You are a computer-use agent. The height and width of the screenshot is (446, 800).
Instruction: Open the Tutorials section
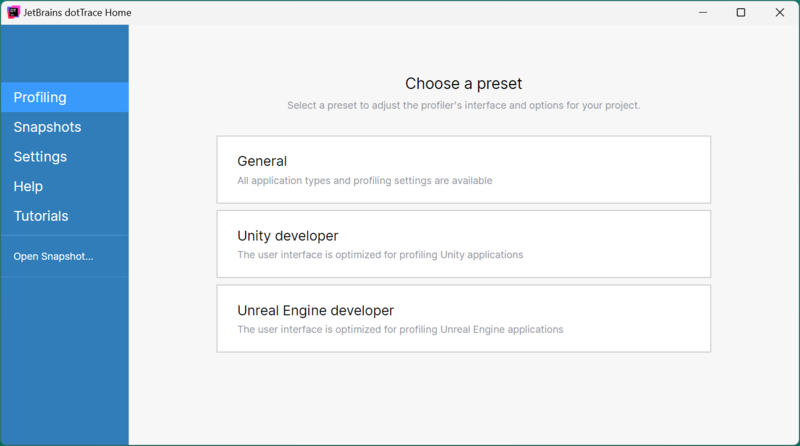(x=65, y=216)
